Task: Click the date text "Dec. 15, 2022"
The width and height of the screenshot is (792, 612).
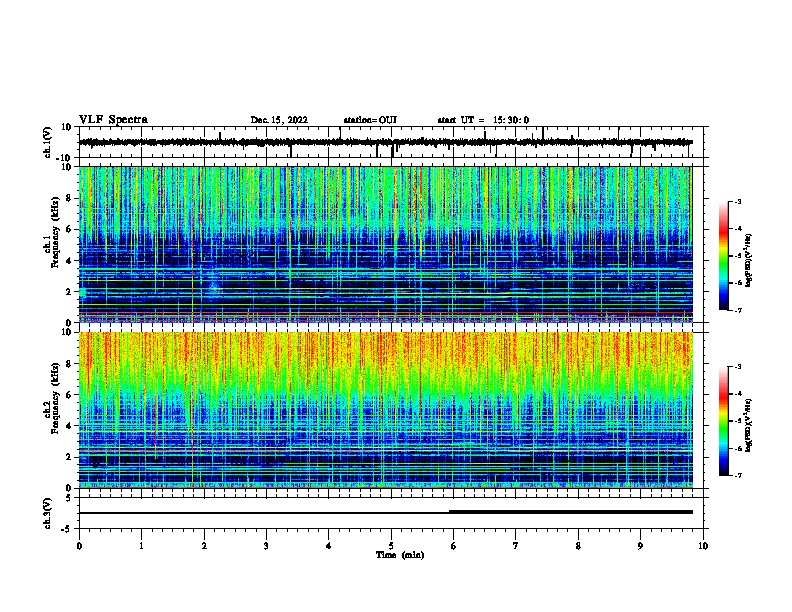Action: point(279,120)
